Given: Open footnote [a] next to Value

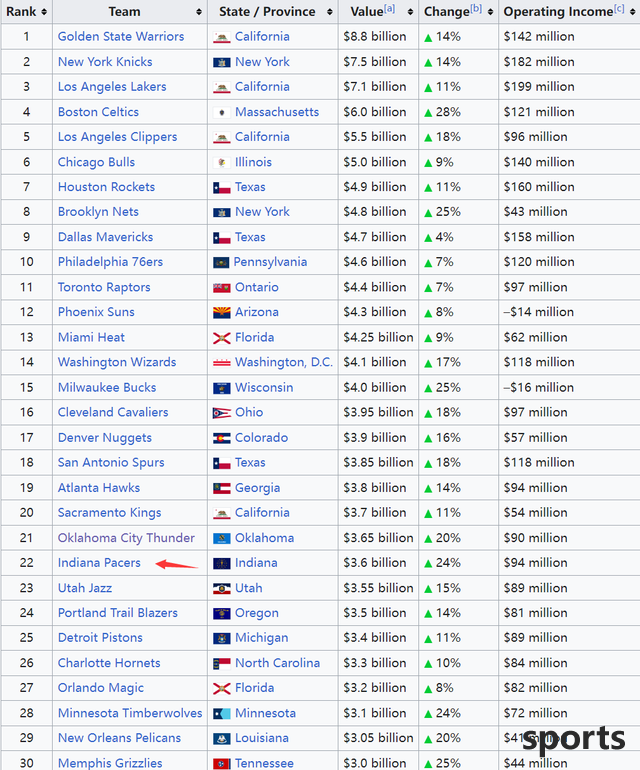Looking at the screenshot, I should click(390, 9).
